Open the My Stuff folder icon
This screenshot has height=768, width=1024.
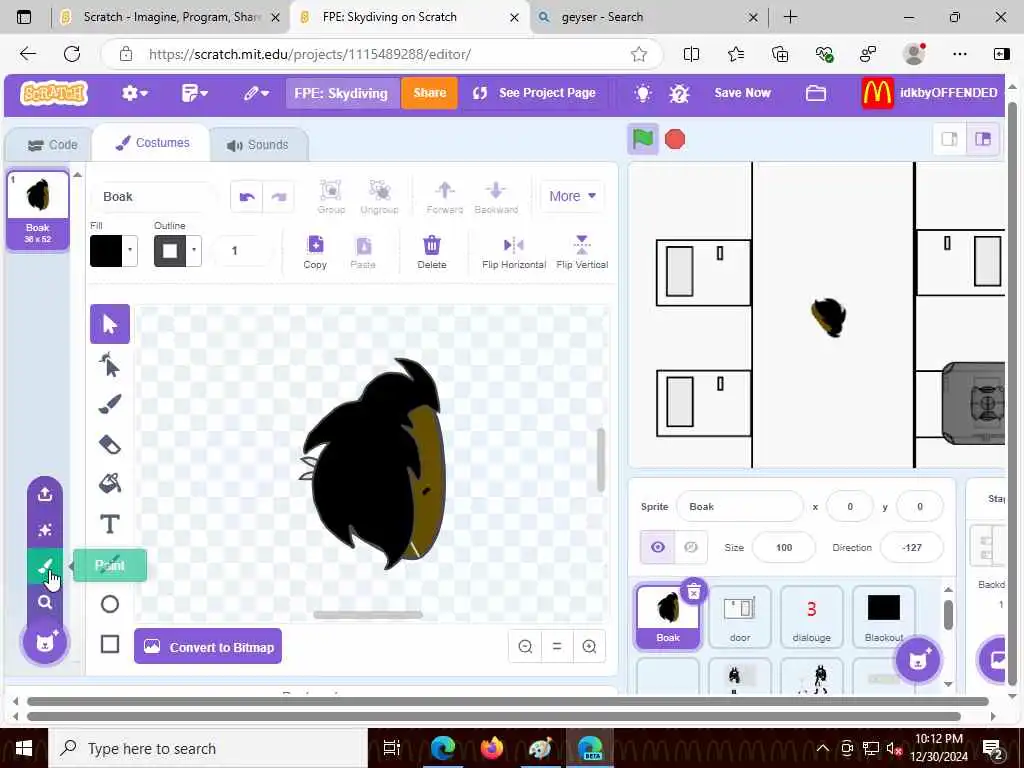click(816, 93)
